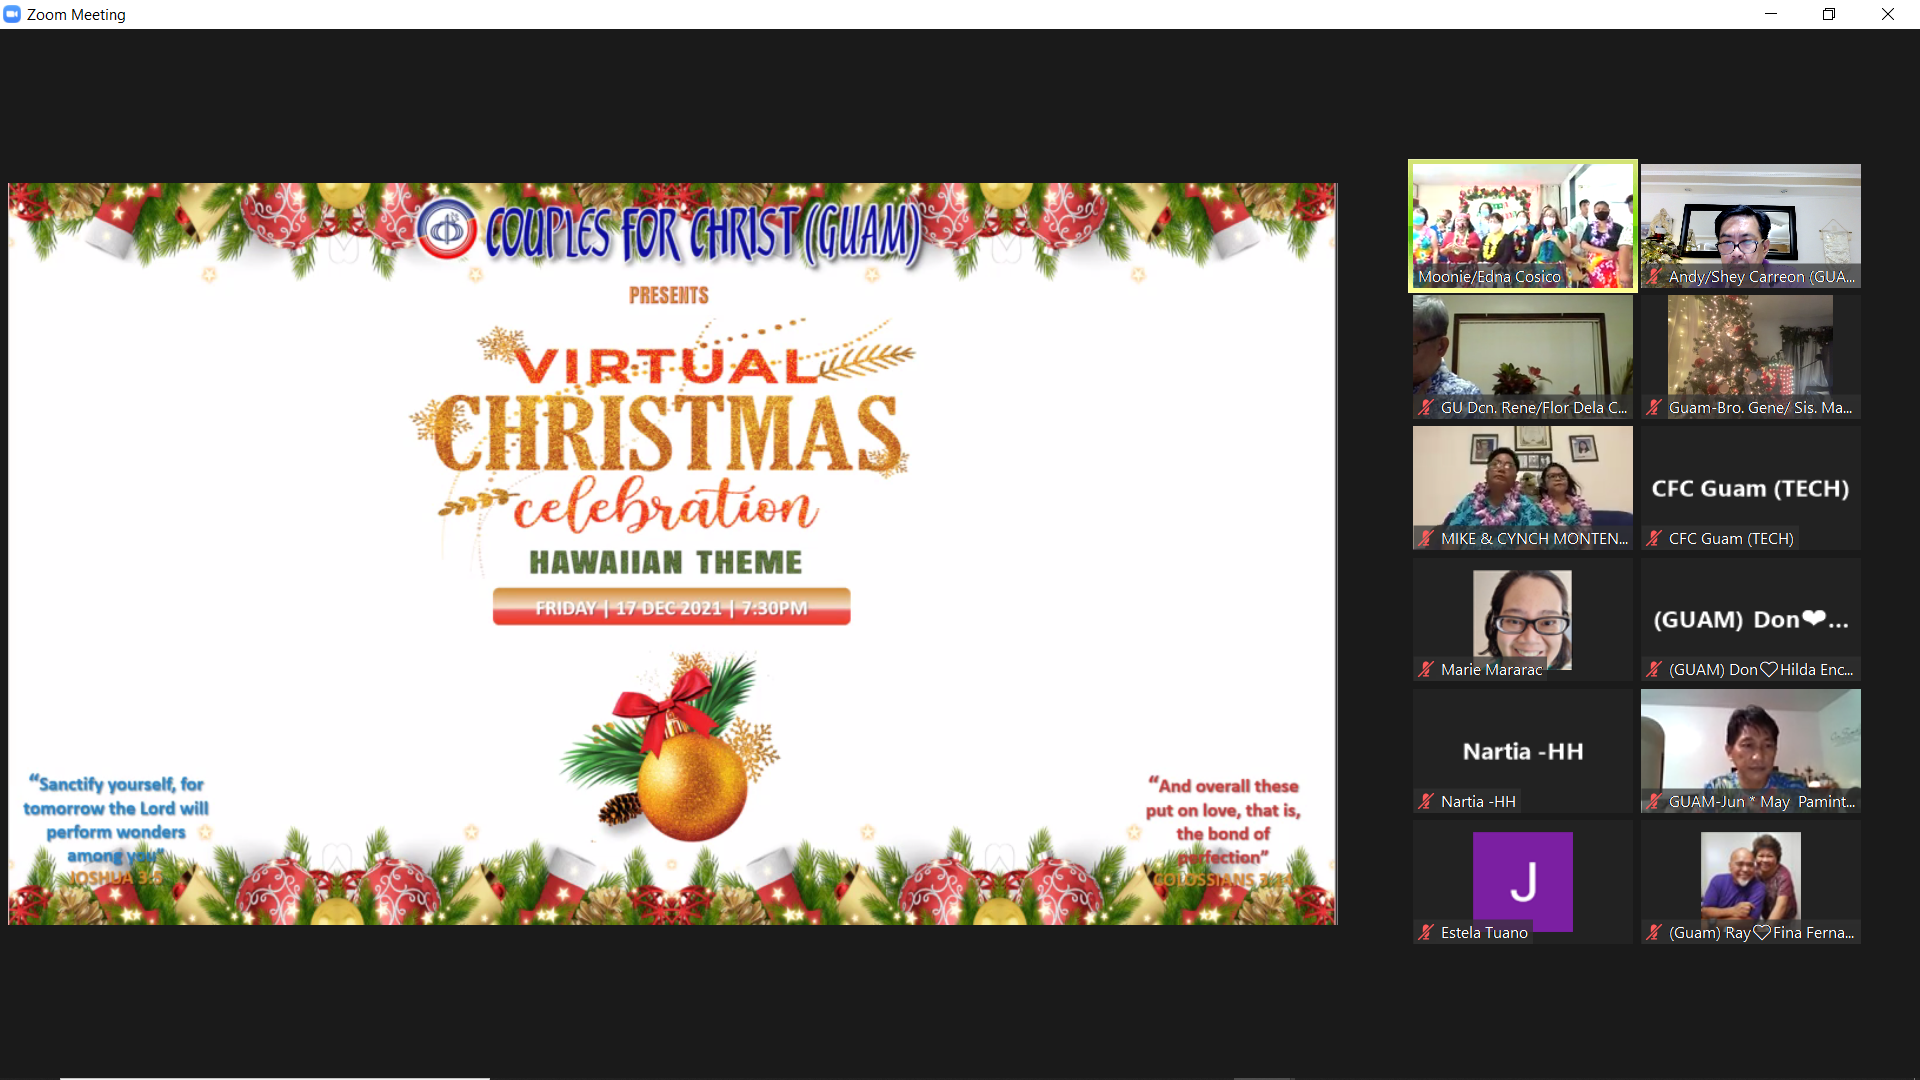Click the Moonie/Edna Cosico name label
This screenshot has height=1080, width=1920.
click(x=1488, y=277)
